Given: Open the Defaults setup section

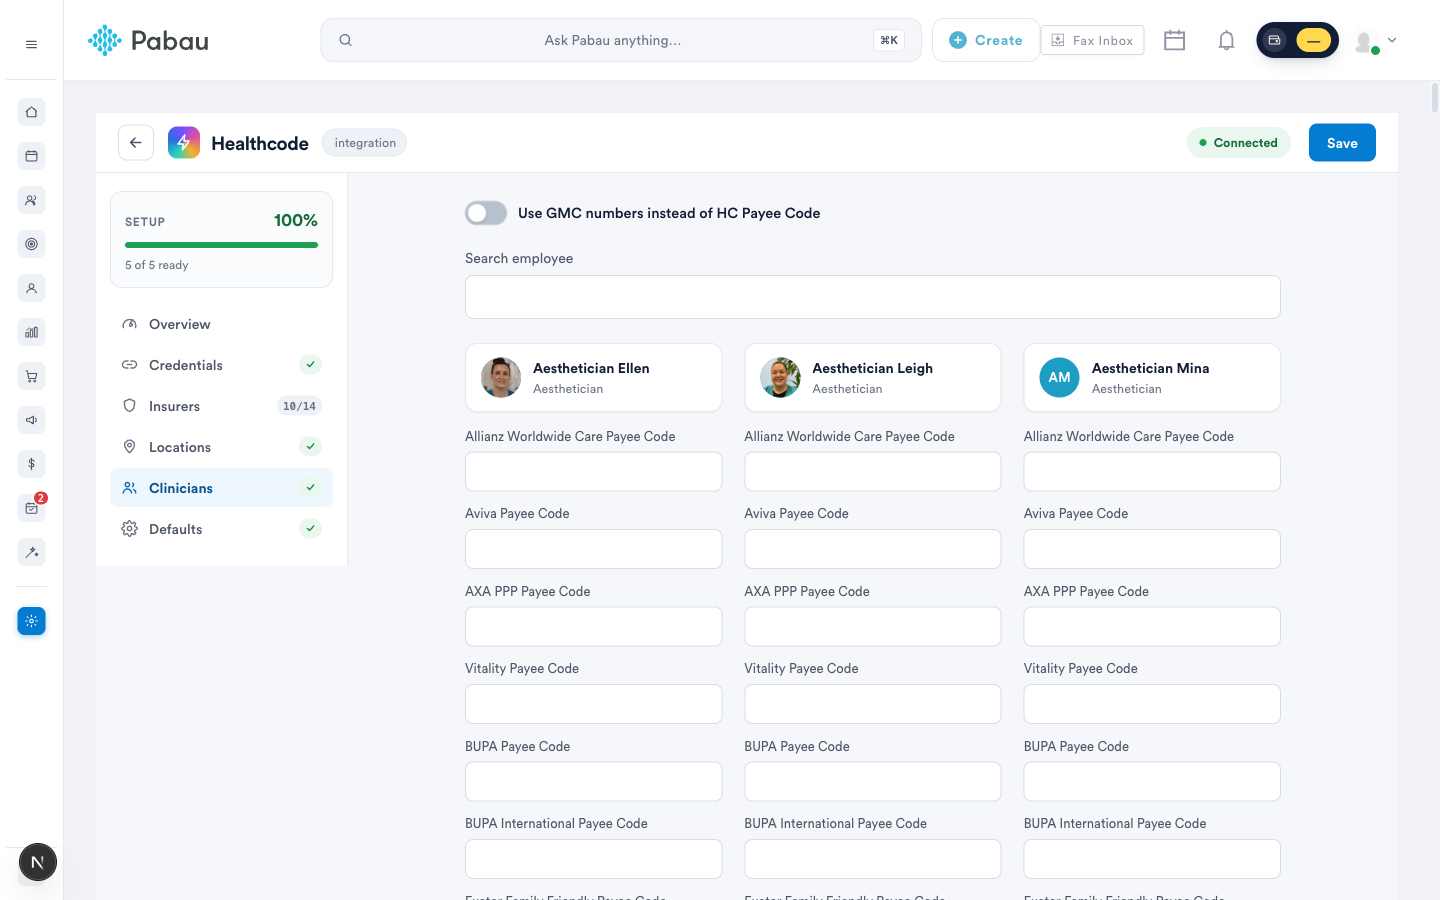Looking at the screenshot, I should click(x=221, y=529).
